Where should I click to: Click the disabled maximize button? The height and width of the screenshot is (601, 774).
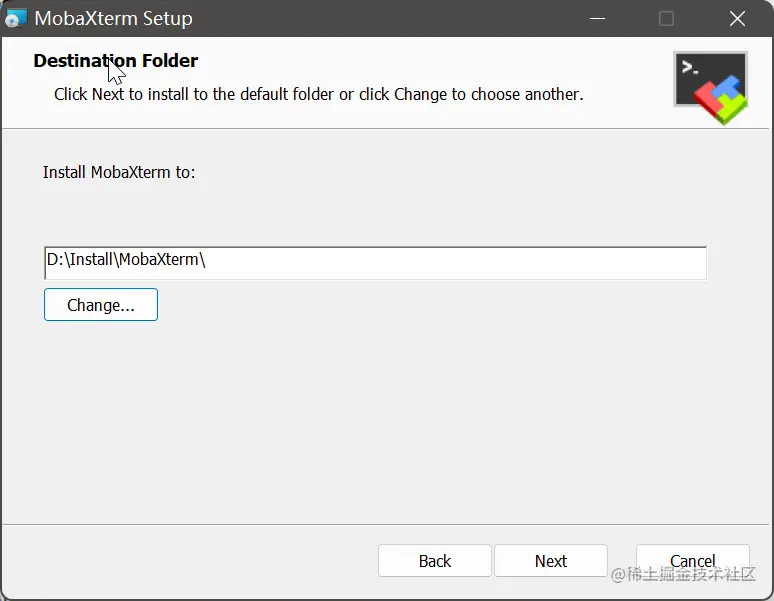[x=666, y=19]
